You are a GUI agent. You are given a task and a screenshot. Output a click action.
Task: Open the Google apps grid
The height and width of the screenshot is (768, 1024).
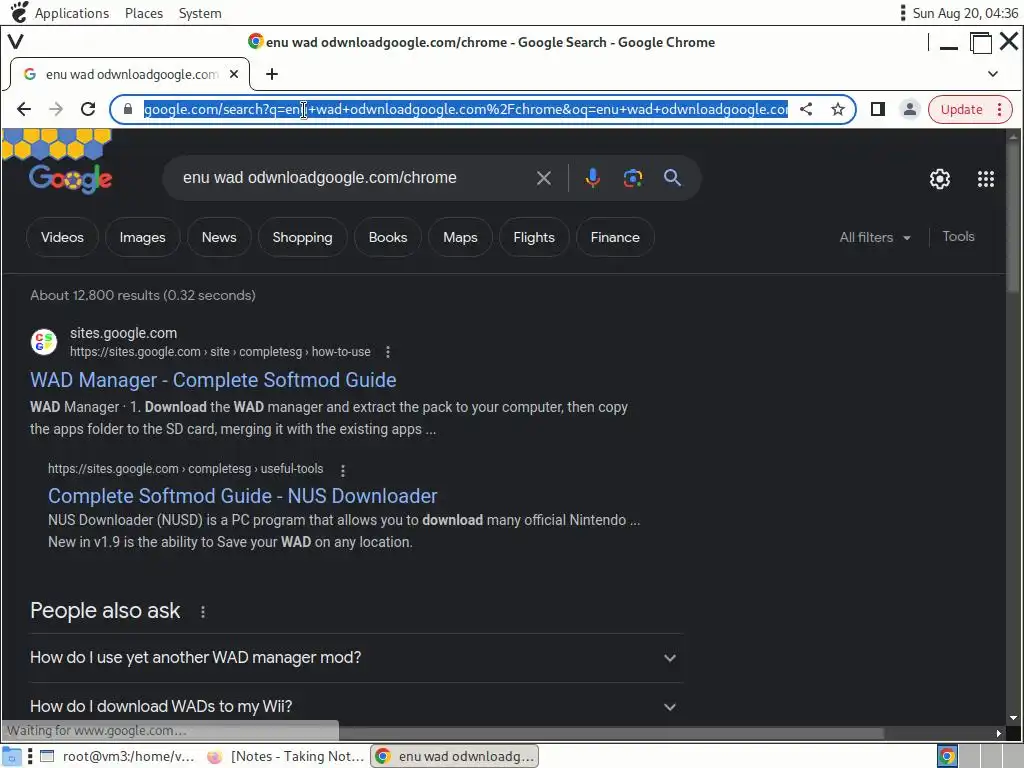[x=985, y=179]
